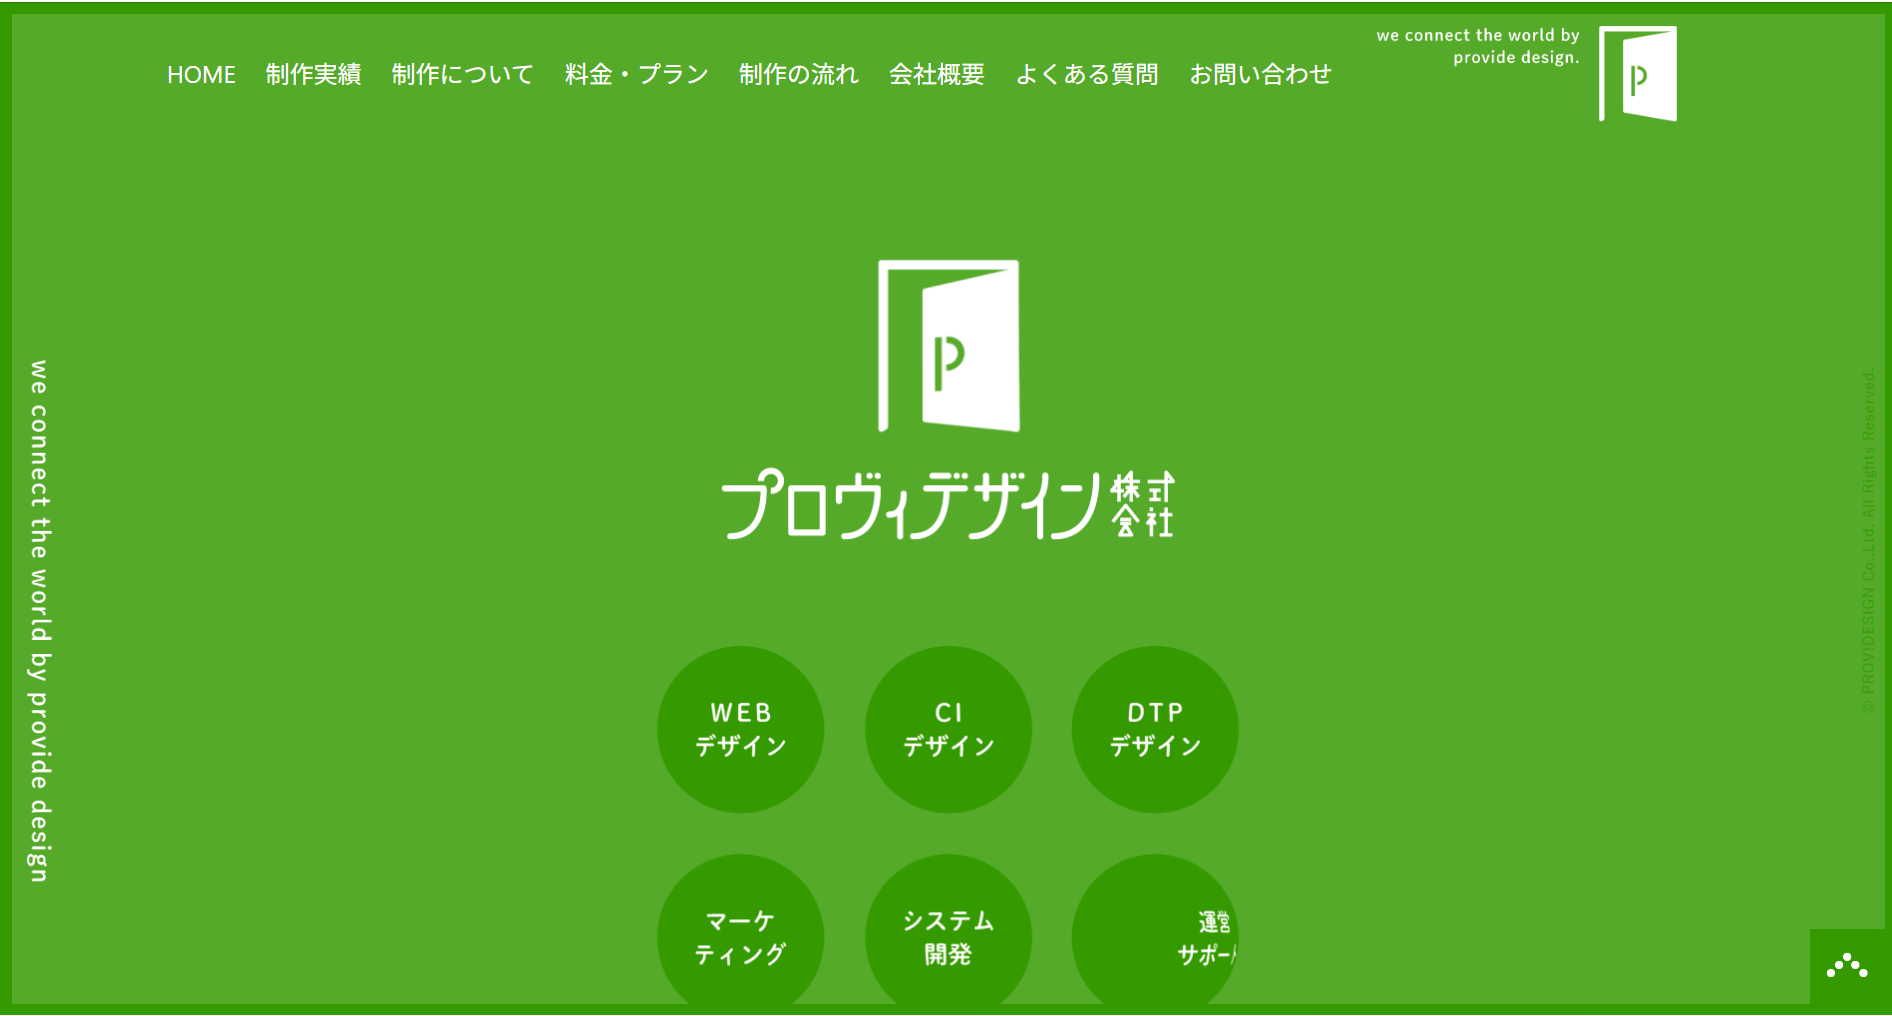Screen dimensions: 1892x1016
Task: Go to the 会社概要 page
Action: coord(936,74)
